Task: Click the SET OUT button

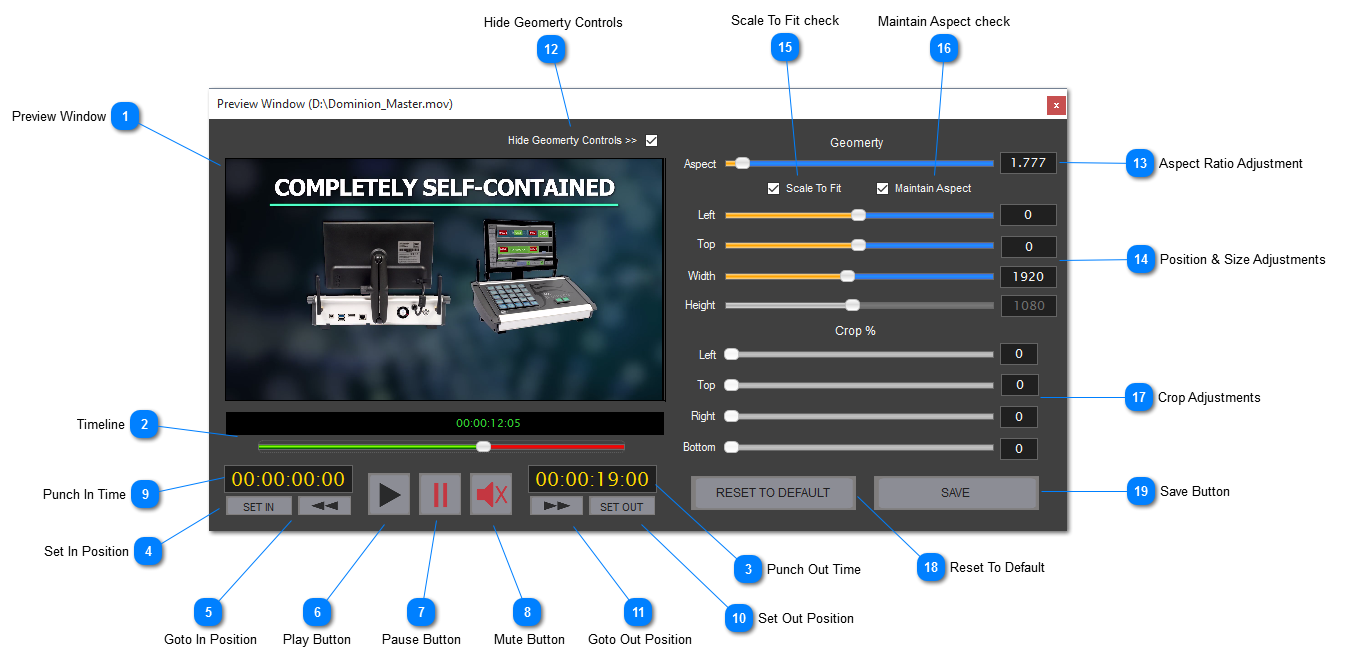Action: (621, 505)
